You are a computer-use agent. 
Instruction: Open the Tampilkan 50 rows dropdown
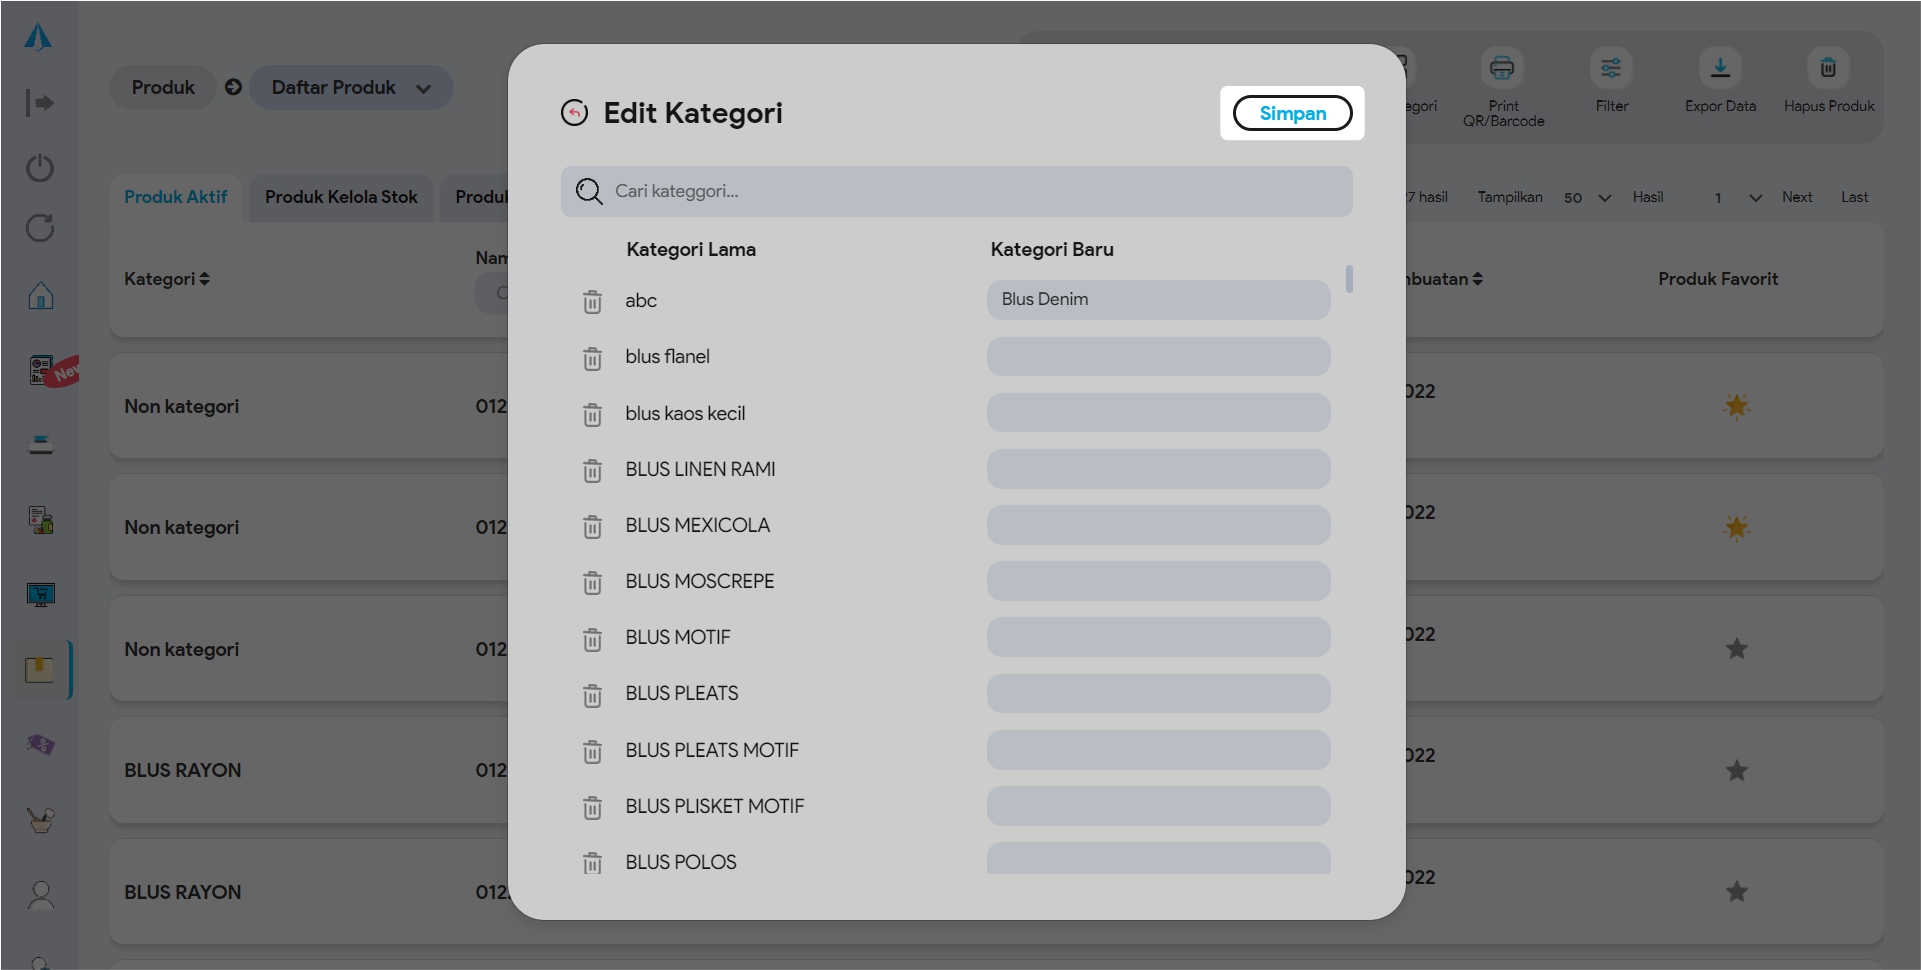point(1587,198)
